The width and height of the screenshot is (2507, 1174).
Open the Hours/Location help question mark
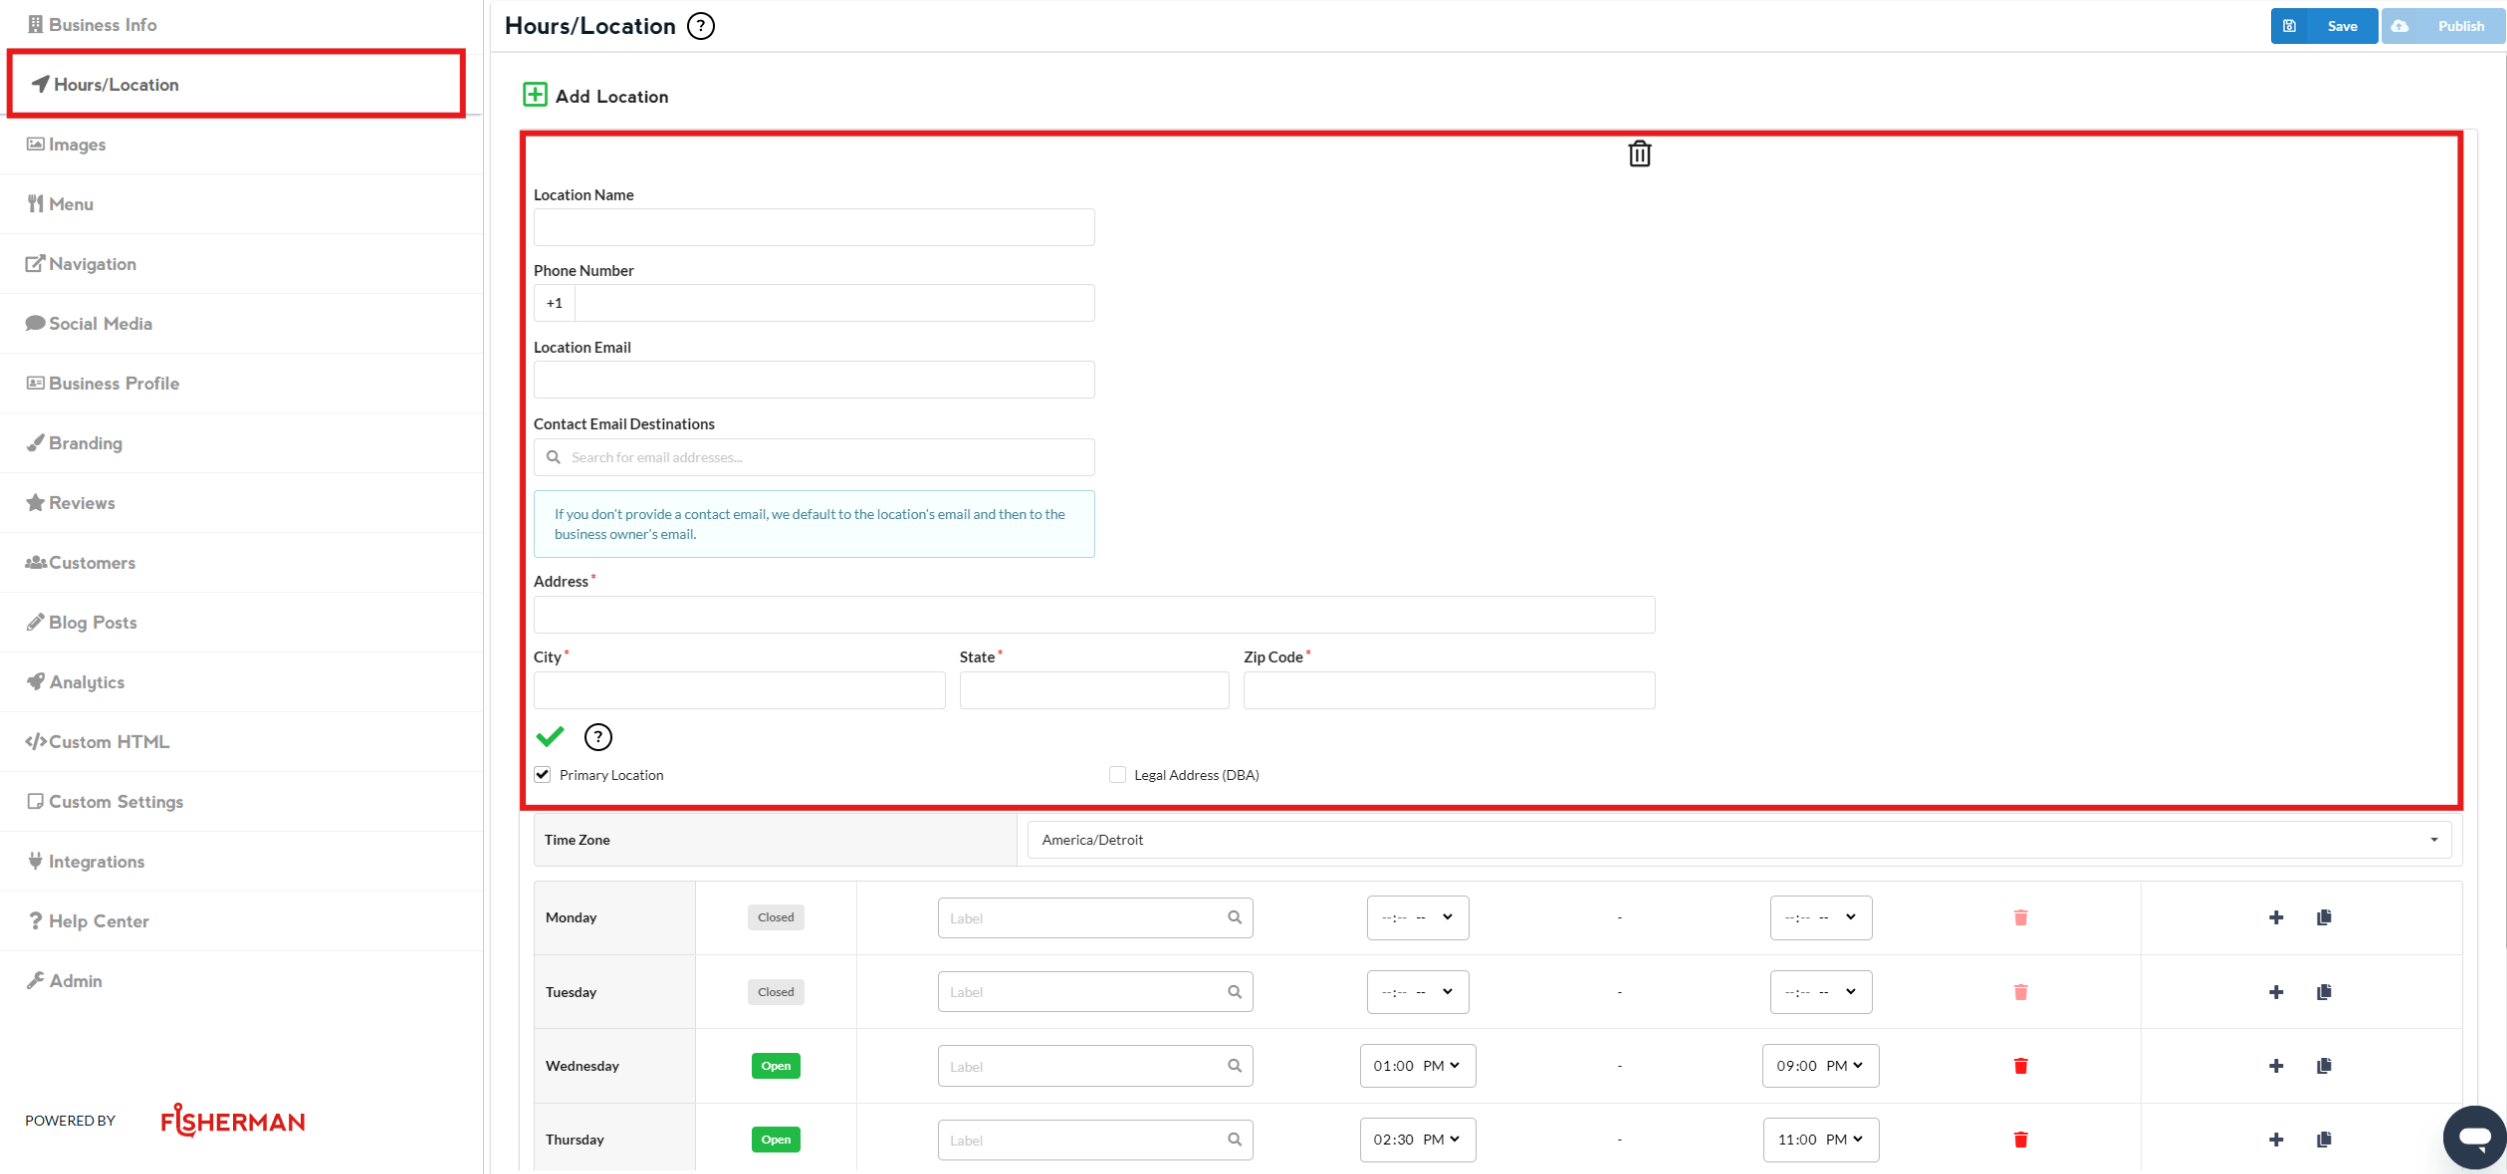tap(701, 26)
